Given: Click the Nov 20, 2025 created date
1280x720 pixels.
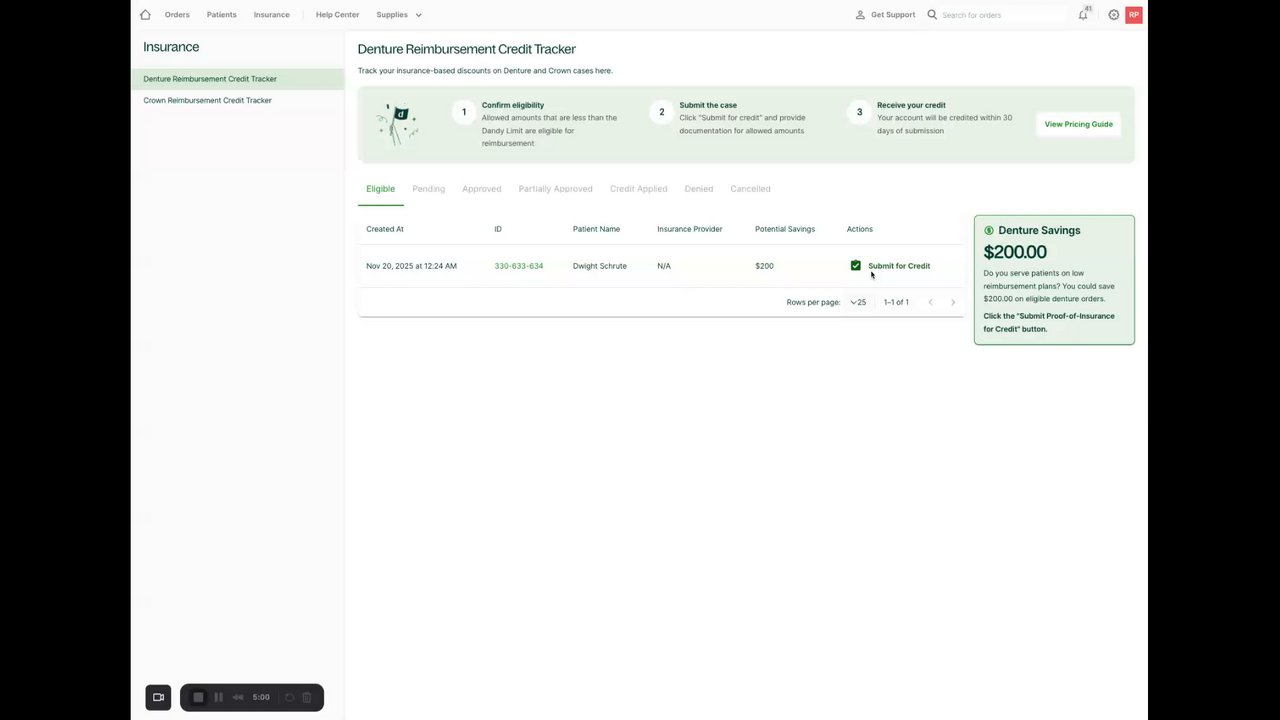Looking at the screenshot, I should (411, 266).
